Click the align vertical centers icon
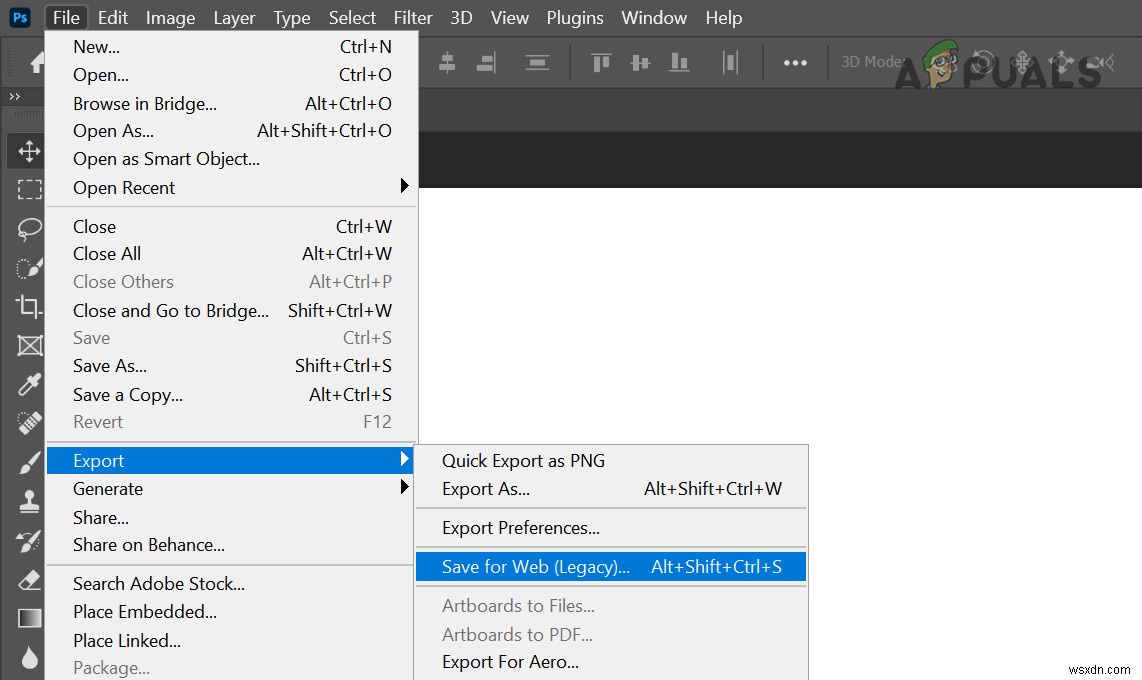 [640, 63]
